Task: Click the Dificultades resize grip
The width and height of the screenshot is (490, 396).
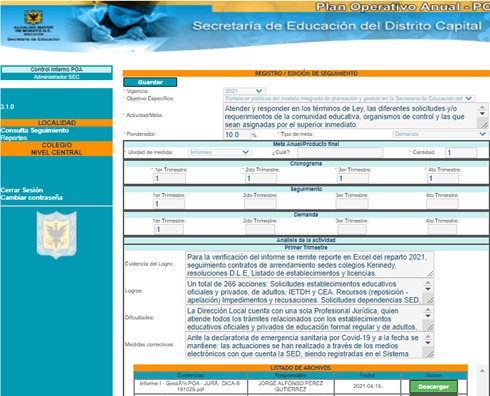Action: pyautogui.click(x=430, y=328)
